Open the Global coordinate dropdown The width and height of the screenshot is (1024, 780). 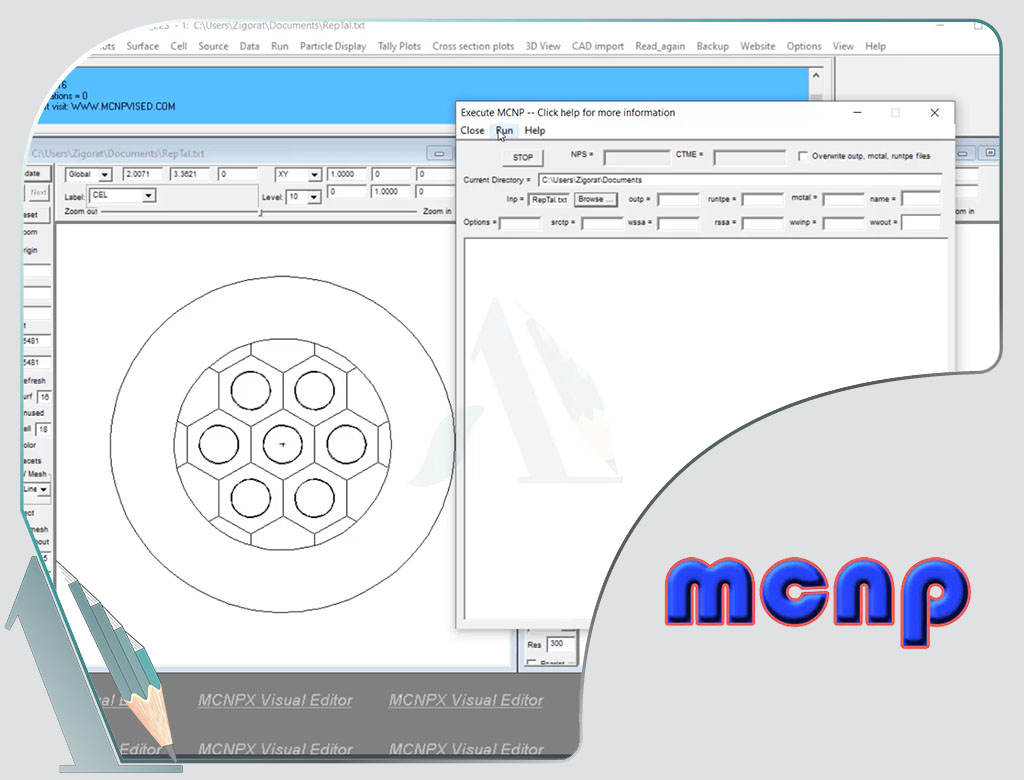point(104,175)
